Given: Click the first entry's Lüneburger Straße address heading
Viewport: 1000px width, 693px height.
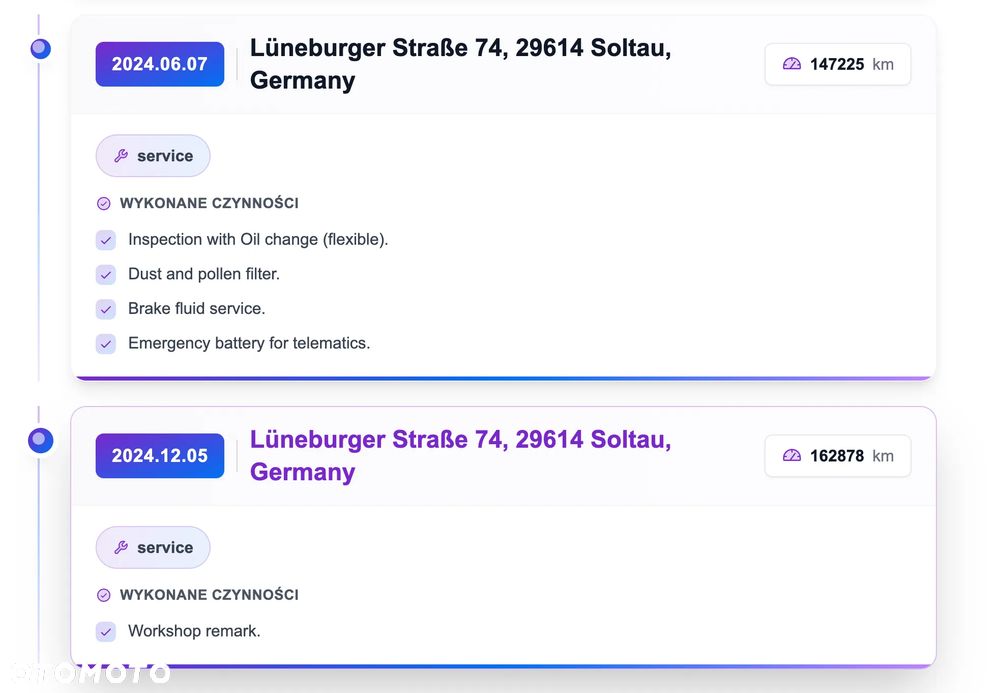Looking at the screenshot, I should point(460,64).
